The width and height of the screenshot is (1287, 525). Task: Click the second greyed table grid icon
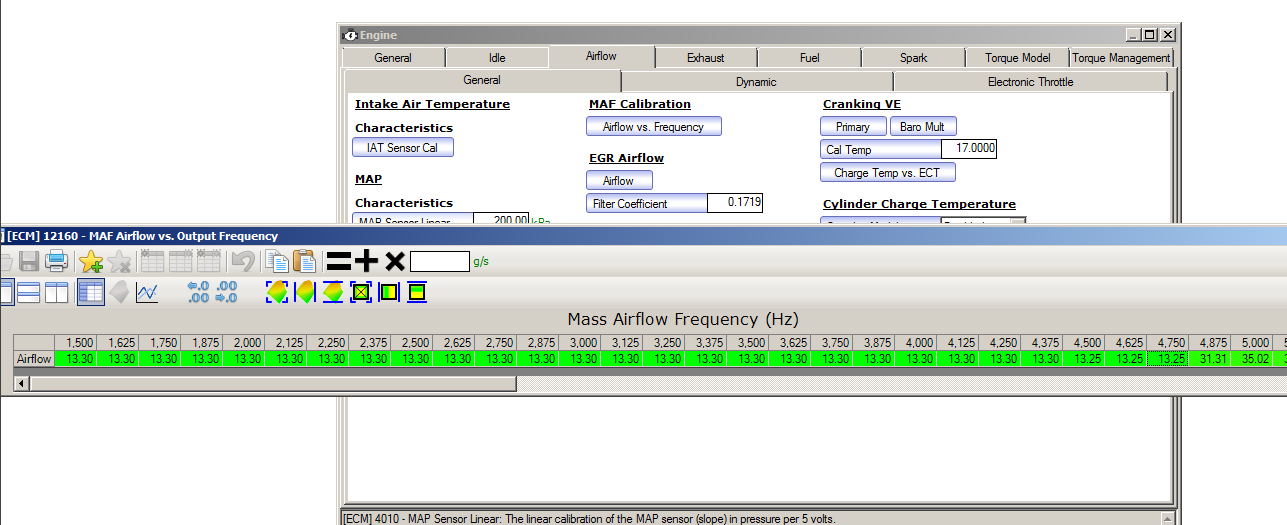pyautogui.click(x=181, y=262)
